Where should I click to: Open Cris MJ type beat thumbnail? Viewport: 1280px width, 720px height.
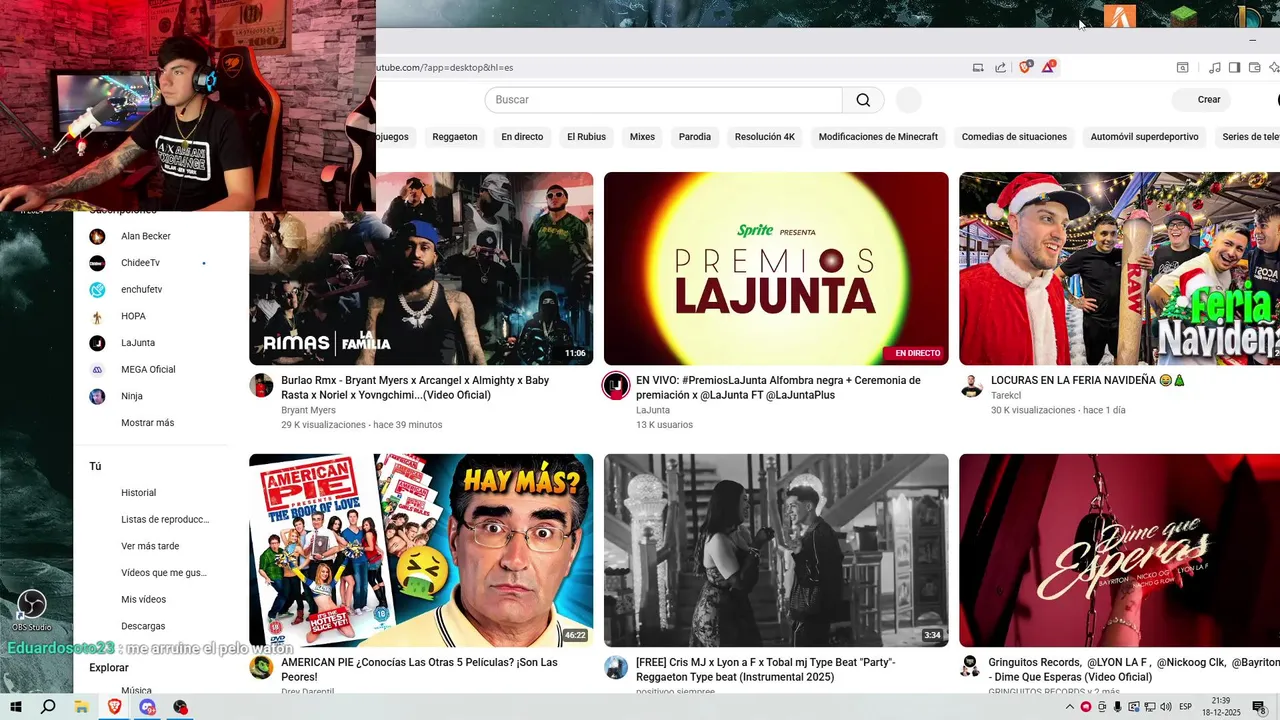[776, 551]
